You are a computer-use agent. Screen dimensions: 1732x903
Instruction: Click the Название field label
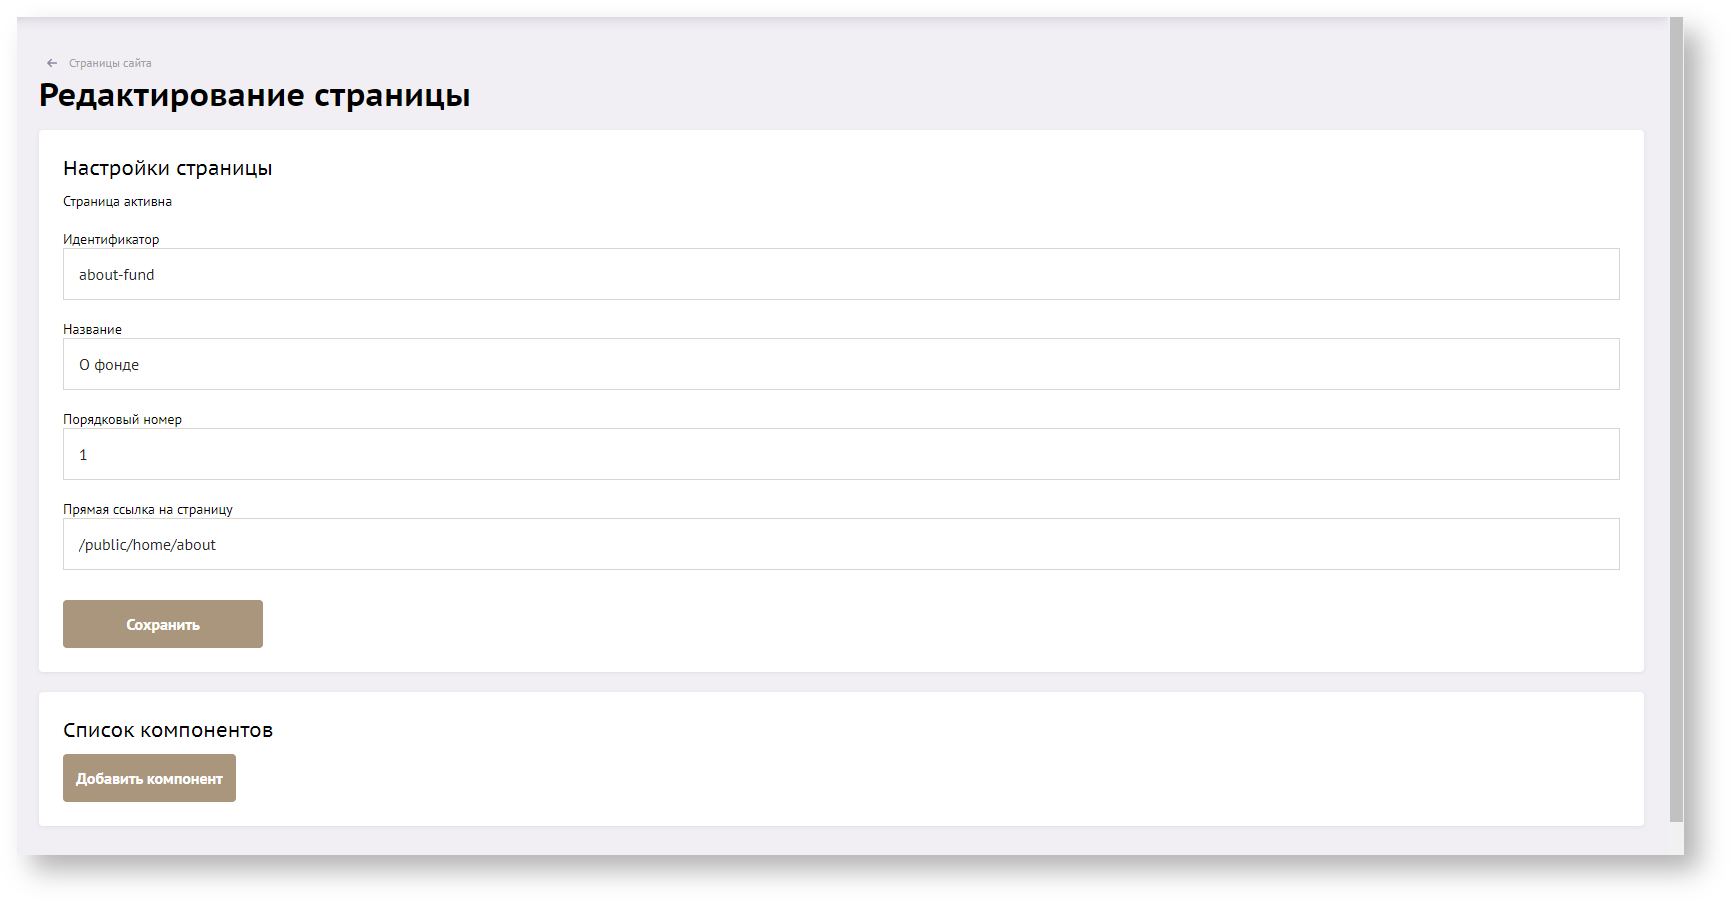[x=92, y=330]
